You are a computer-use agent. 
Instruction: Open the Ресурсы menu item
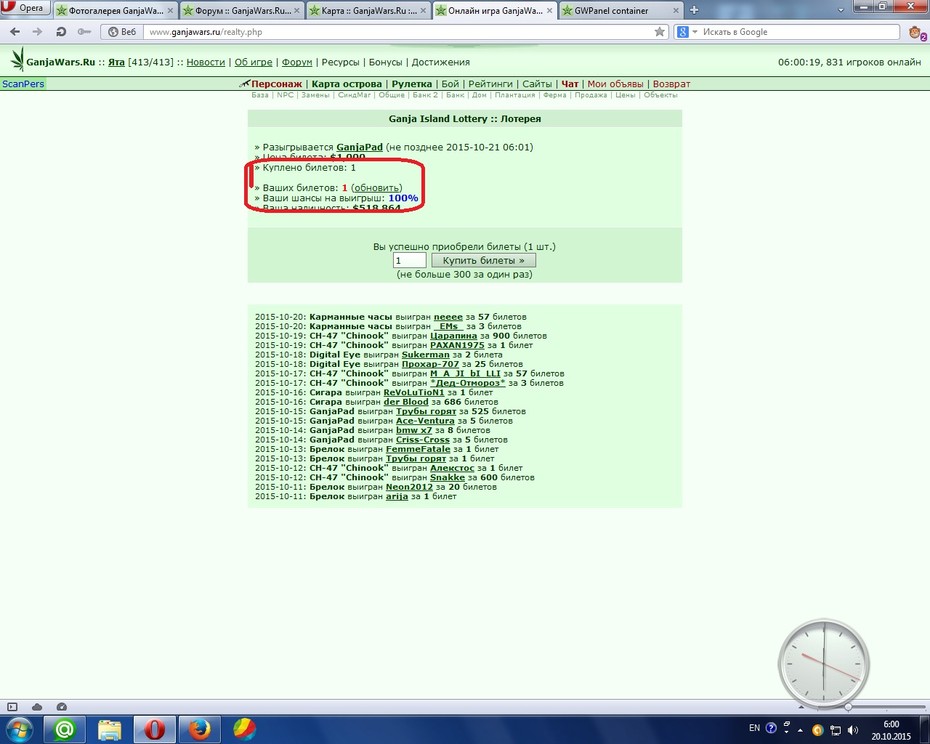click(x=340, y=62)
